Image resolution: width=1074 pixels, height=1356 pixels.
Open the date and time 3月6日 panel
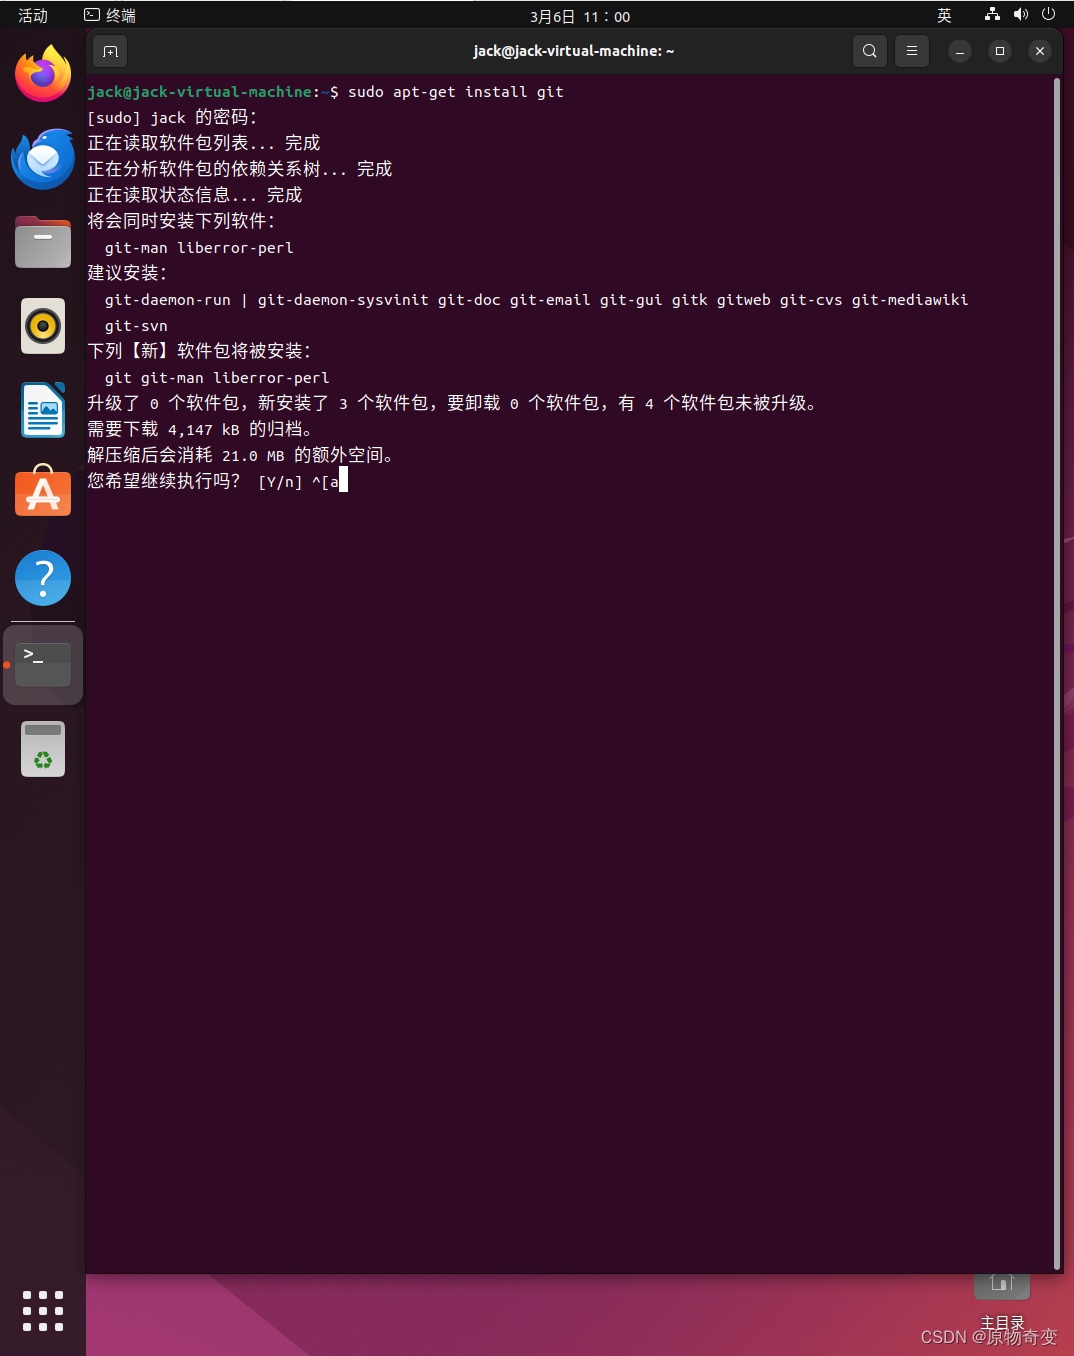click(580, 17)
